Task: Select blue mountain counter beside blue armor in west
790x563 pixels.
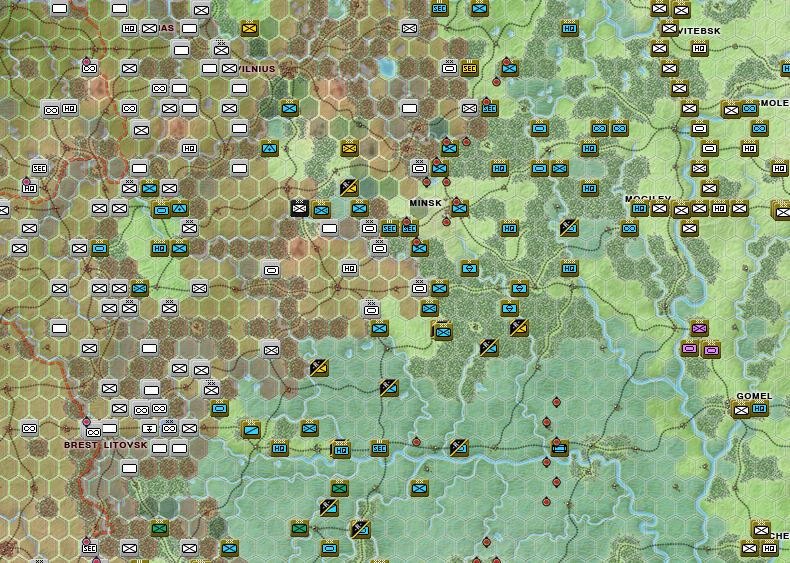Action: coord(179,208)
